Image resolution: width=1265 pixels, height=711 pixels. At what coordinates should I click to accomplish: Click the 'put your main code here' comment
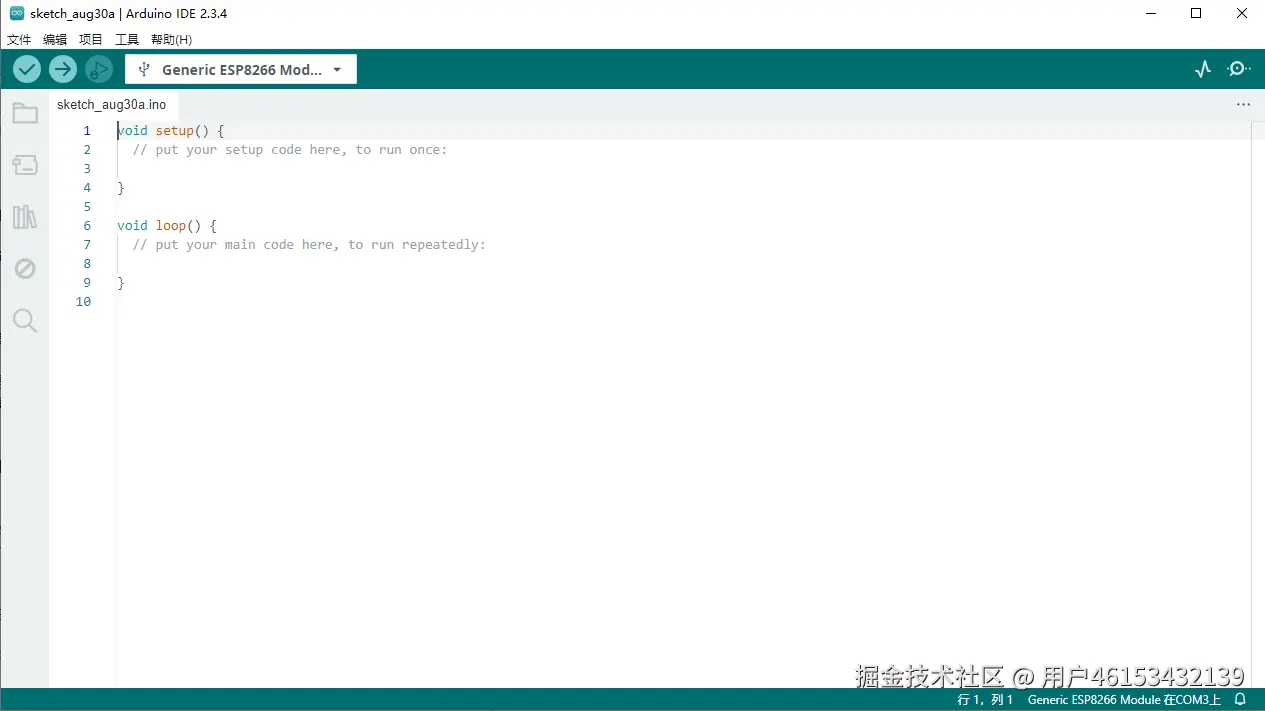(x=309, y=245)
